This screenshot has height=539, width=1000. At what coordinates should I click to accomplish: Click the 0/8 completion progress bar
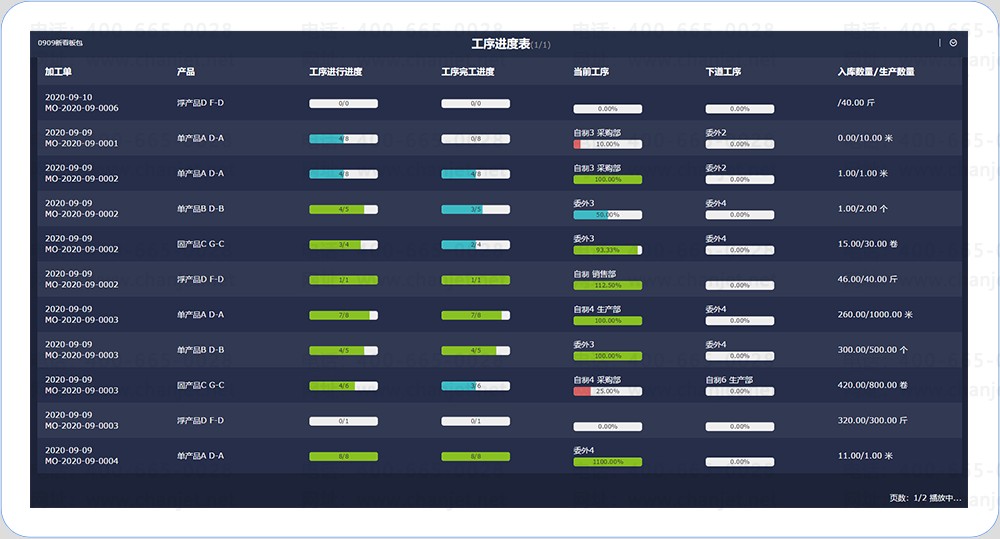(476, 138)
